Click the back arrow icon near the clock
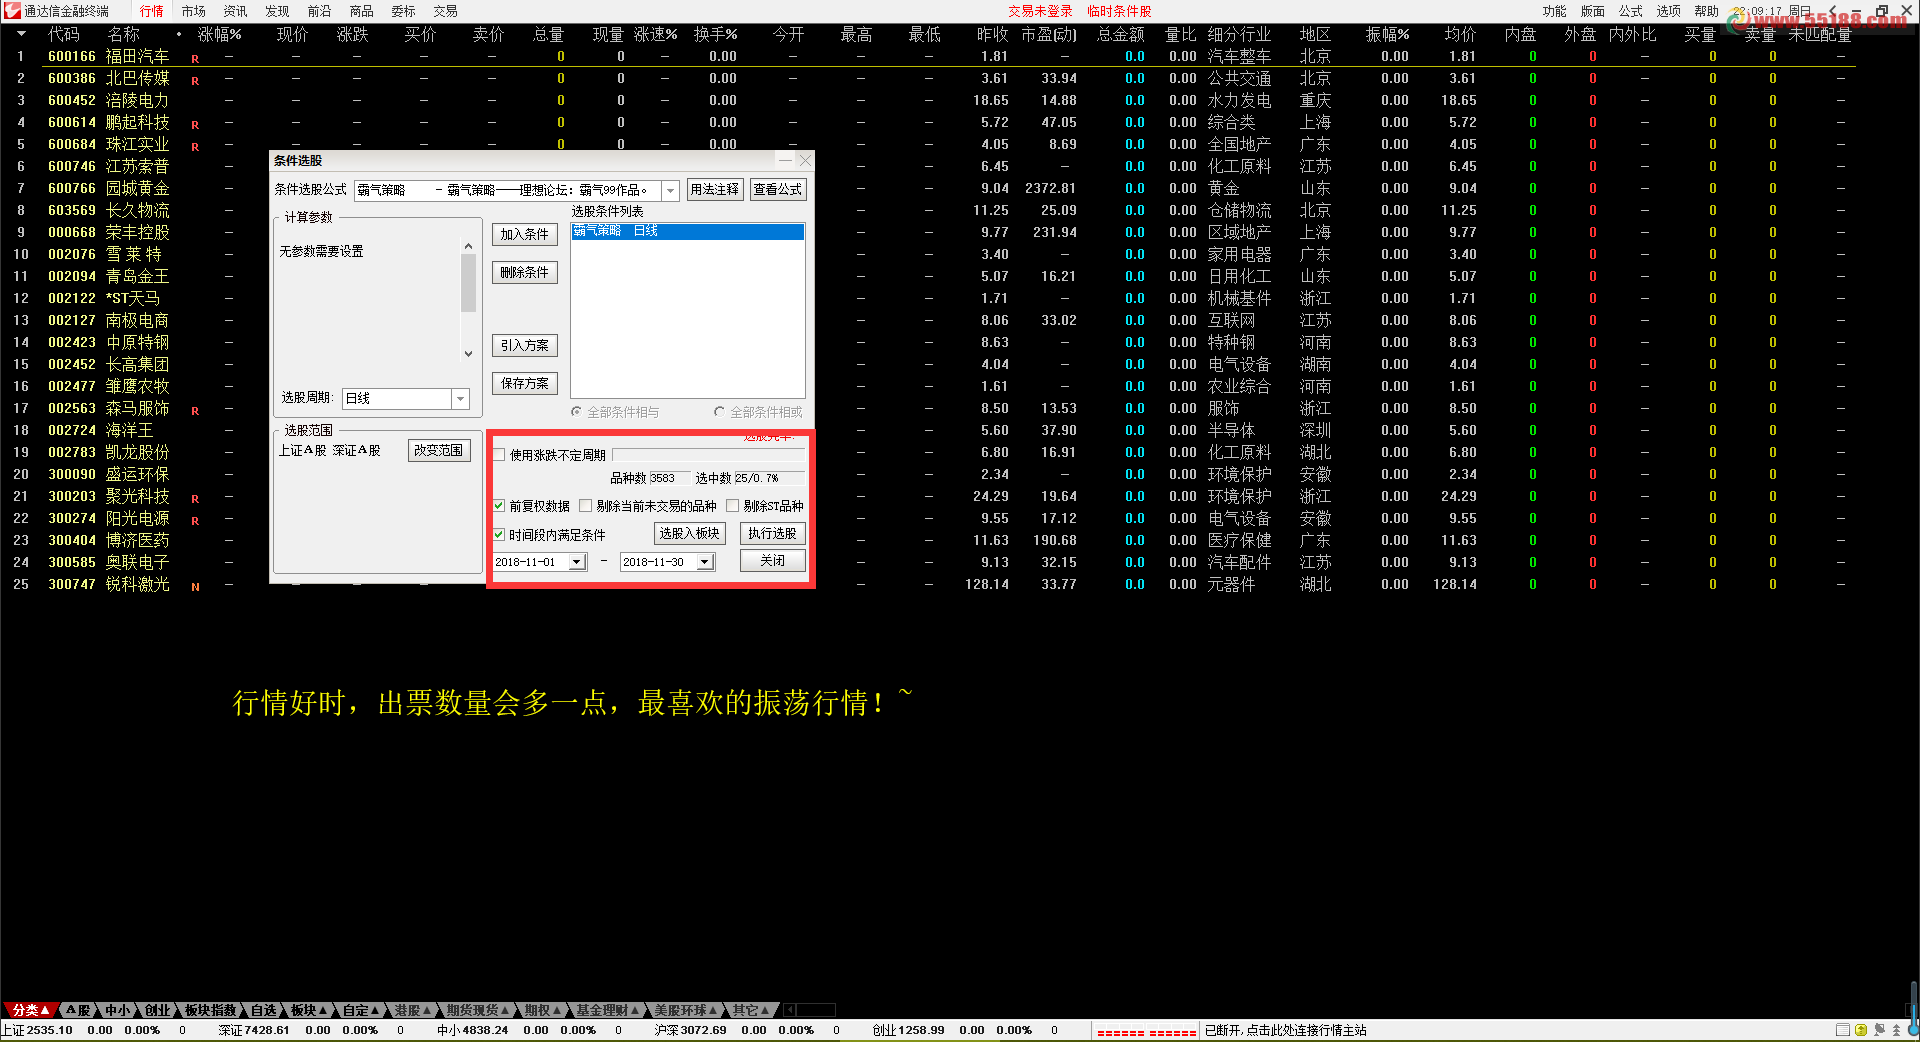 click(x=1833, y=11)
